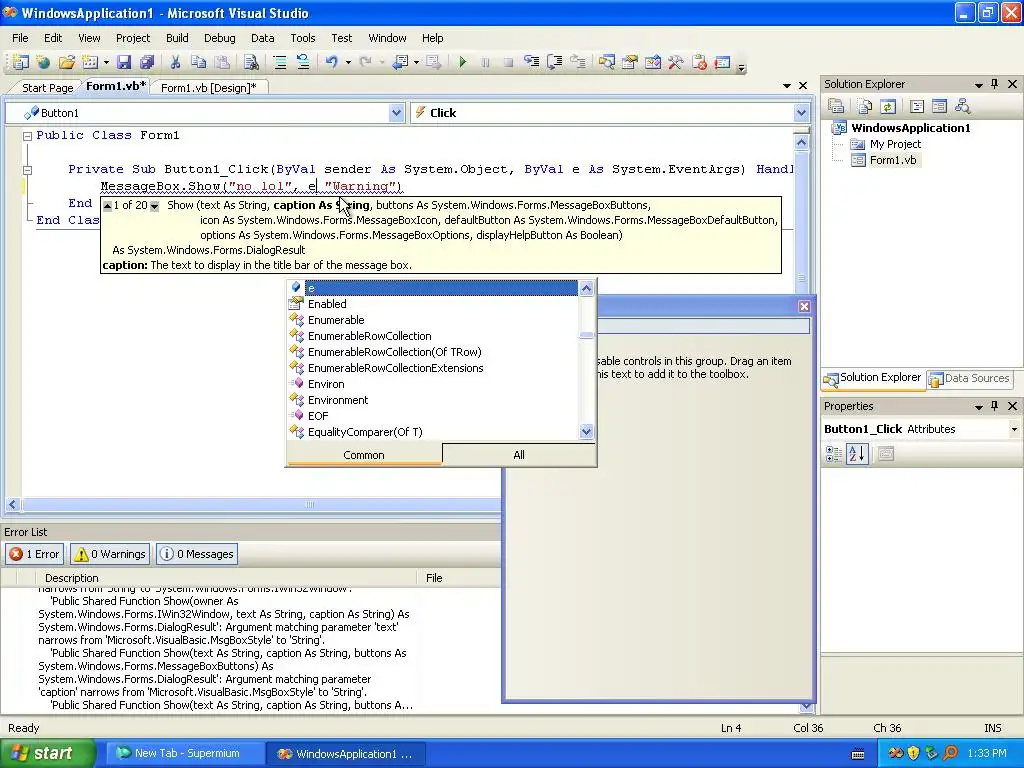Image resolution: width=1024 pixels, height=768 pixels.
Task: Click the Step Into debugging icon
Action: tap(532, 62)
